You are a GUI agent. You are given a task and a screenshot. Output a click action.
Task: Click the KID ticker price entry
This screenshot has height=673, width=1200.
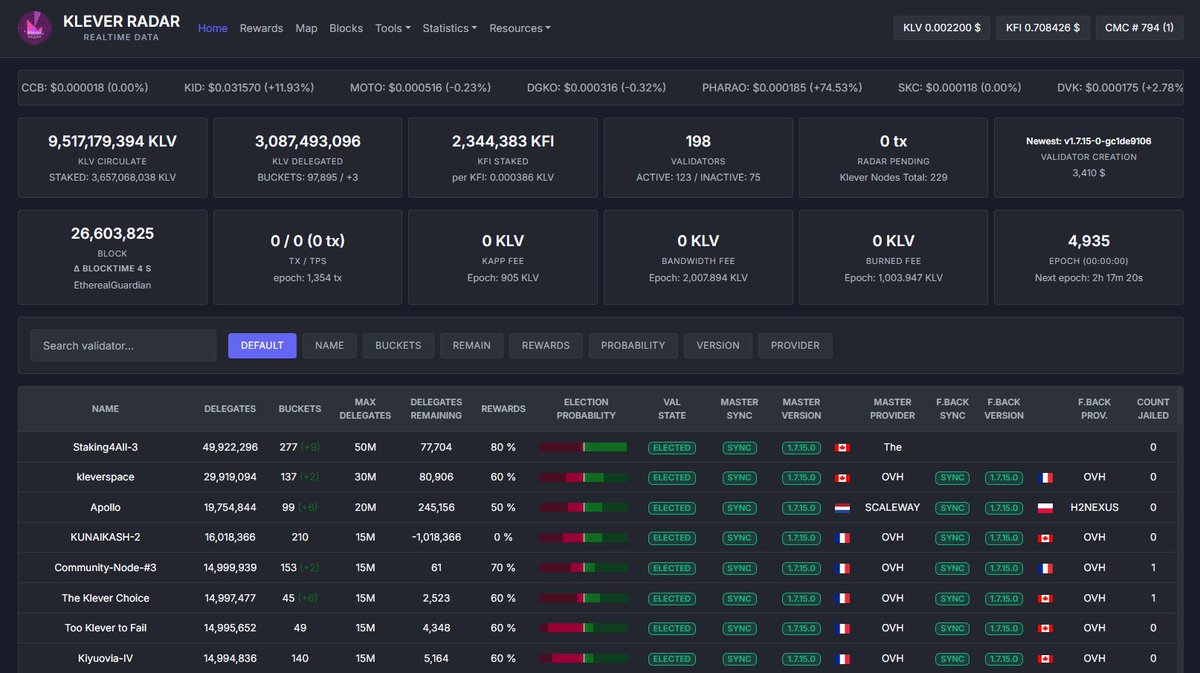click(249, 87)
